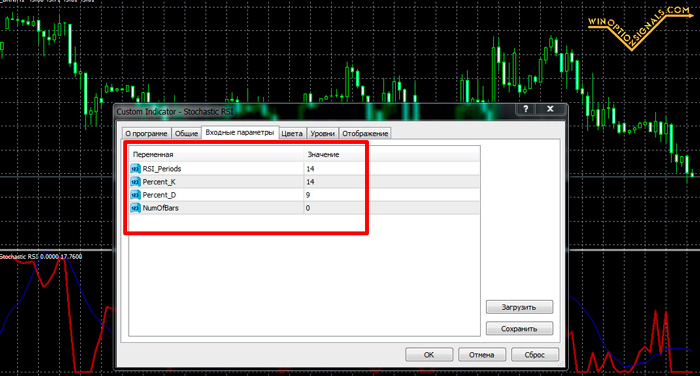This screenshot has height=376, width=700.
Task: Click the Percent_K variable icon
Action: point(135,182)
